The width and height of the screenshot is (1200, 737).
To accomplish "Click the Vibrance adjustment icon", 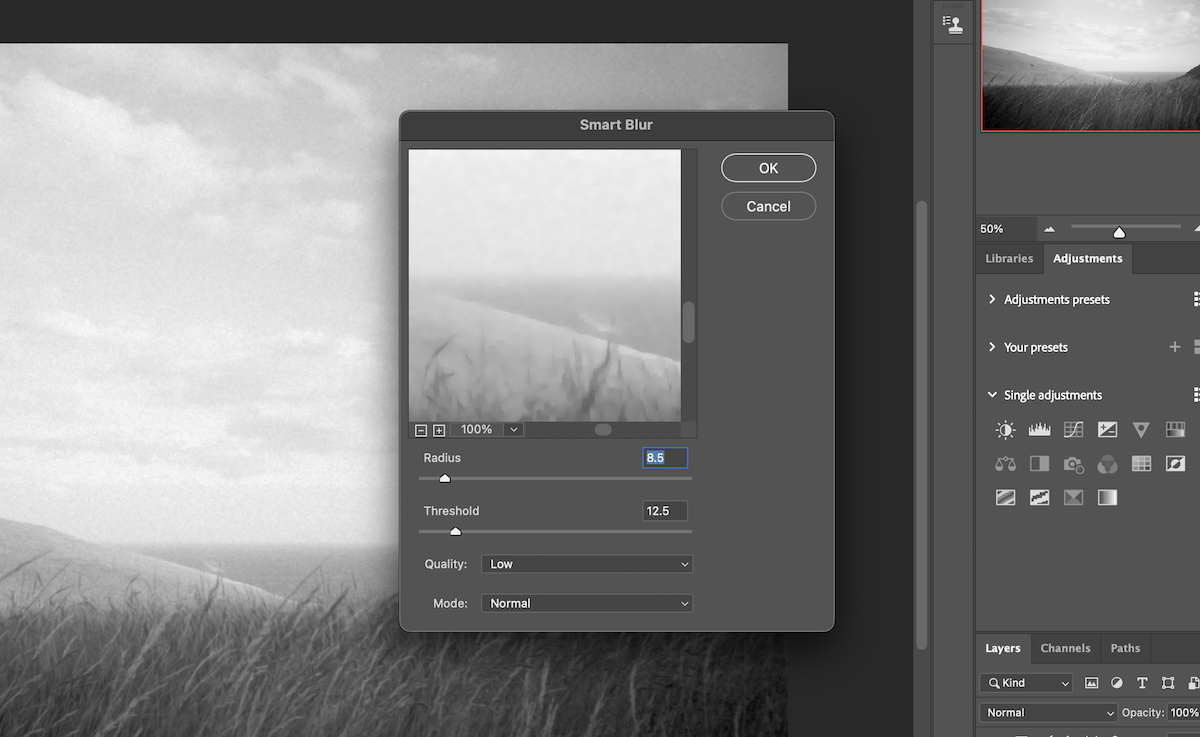I will pyautogui.click(x=1140, y=429).
